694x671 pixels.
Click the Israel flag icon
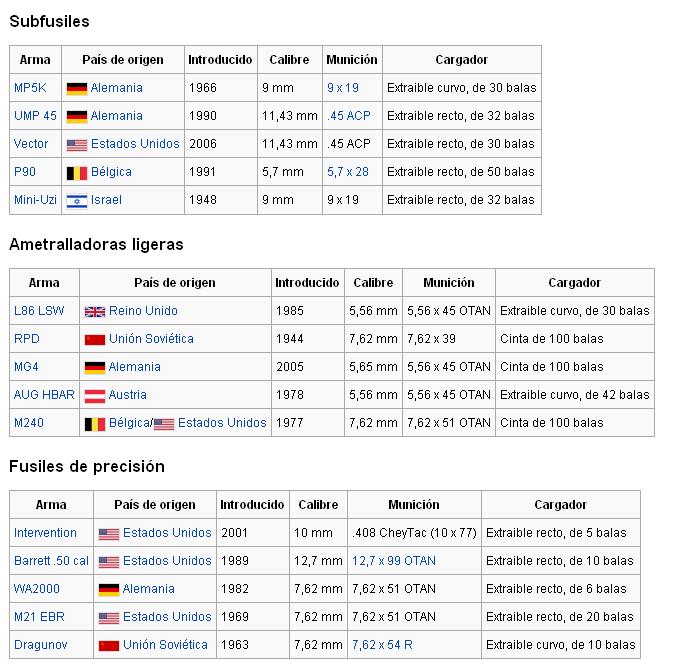click(x=77, y=200)
